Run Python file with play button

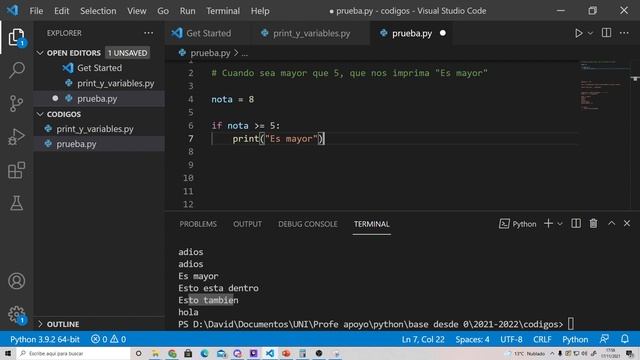click(578, 33)
